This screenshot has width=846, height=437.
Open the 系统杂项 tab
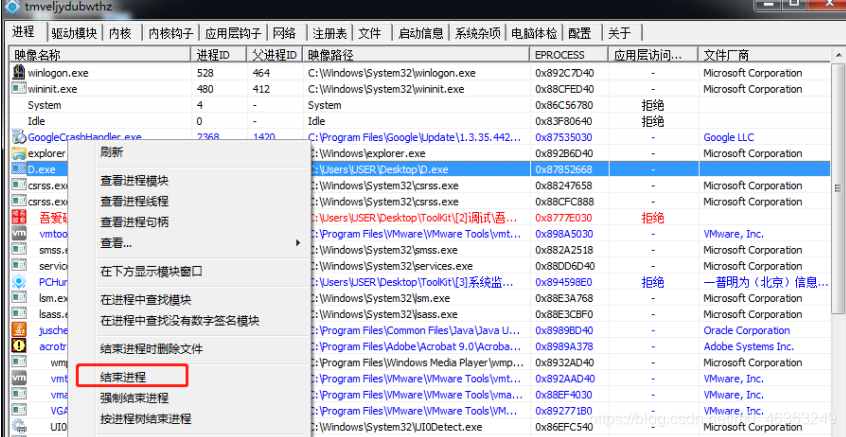(477, 33)
